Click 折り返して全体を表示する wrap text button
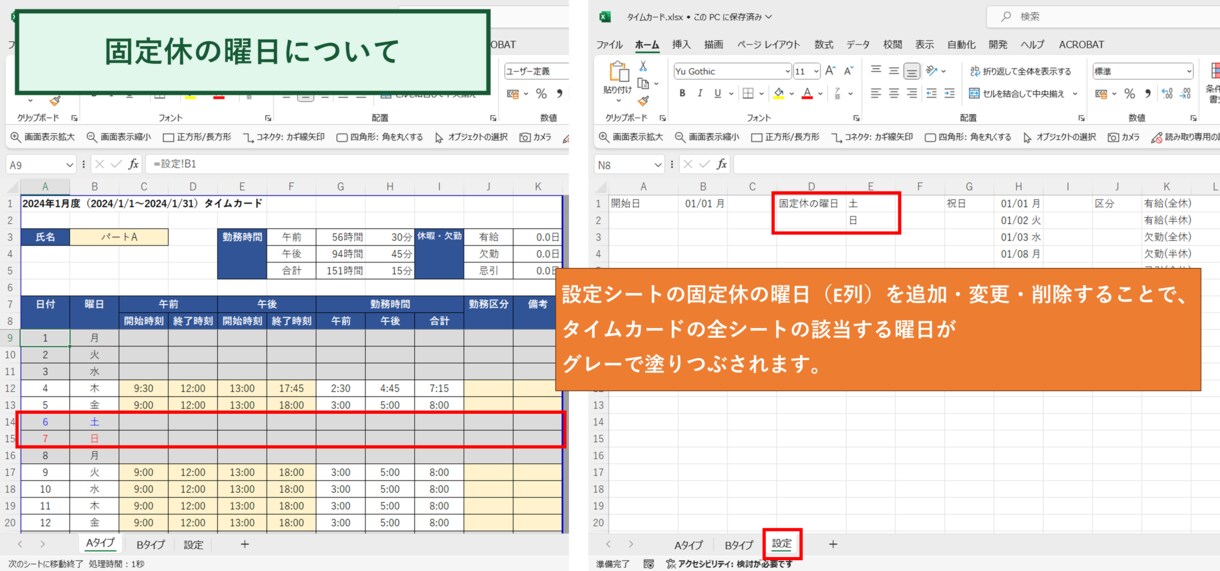The image size is (1220, 571). (1020, 71)
